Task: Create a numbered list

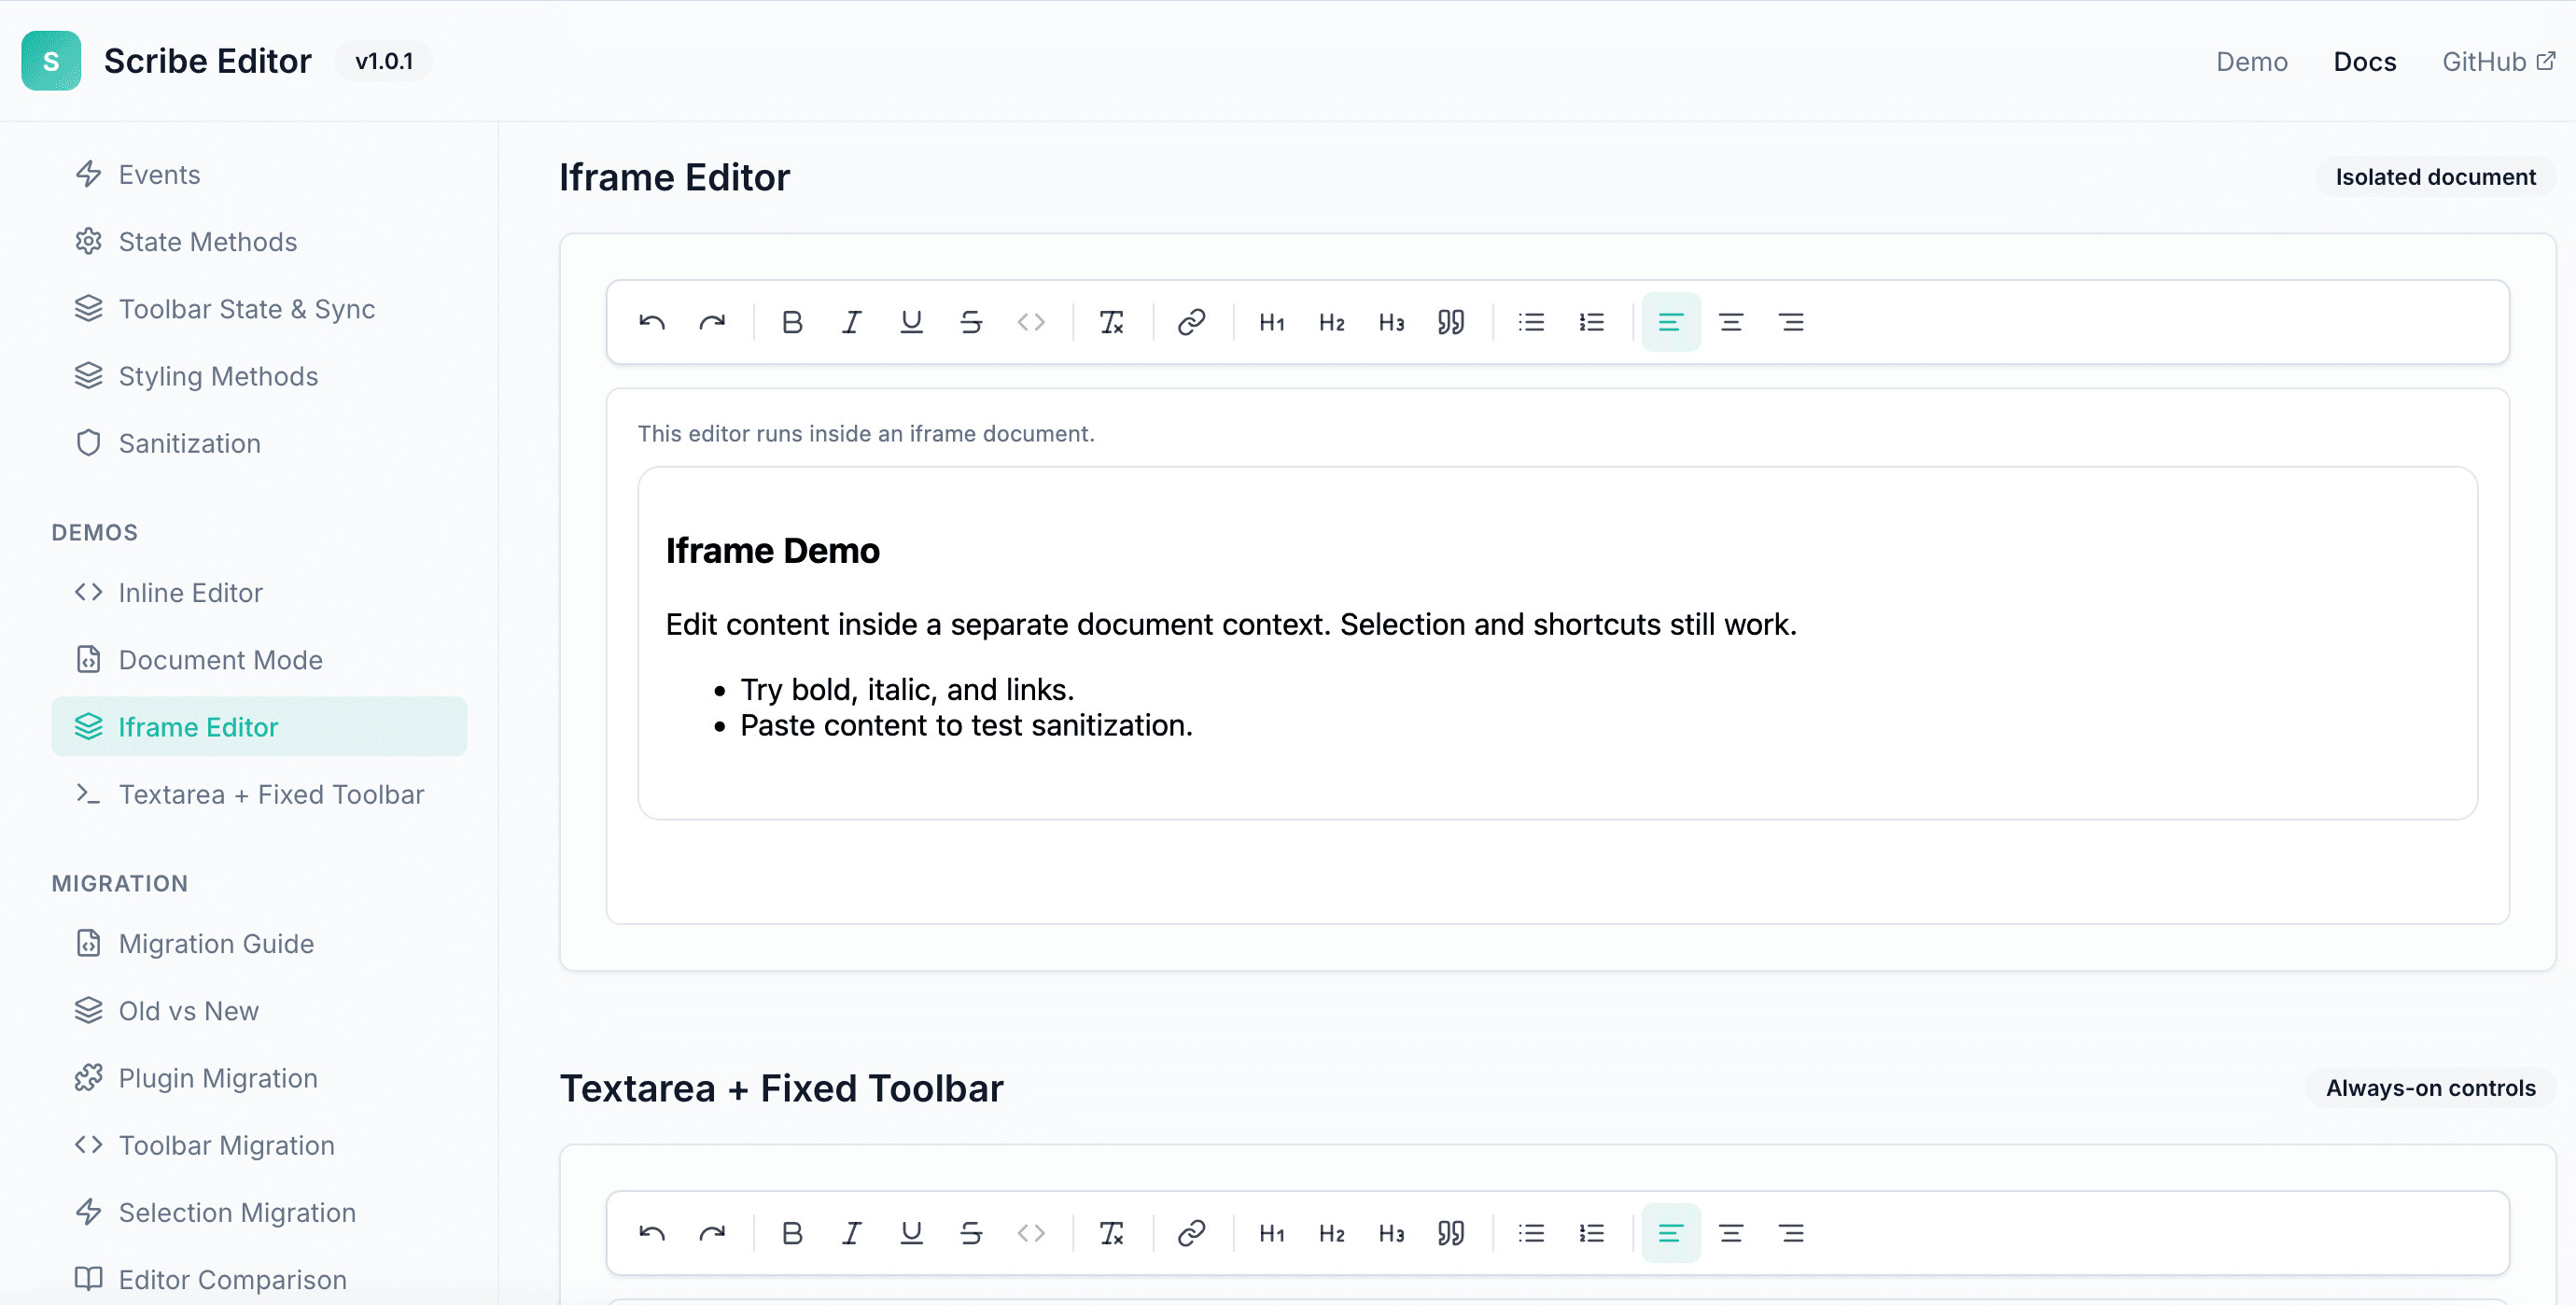Action: coord(1591,322)
